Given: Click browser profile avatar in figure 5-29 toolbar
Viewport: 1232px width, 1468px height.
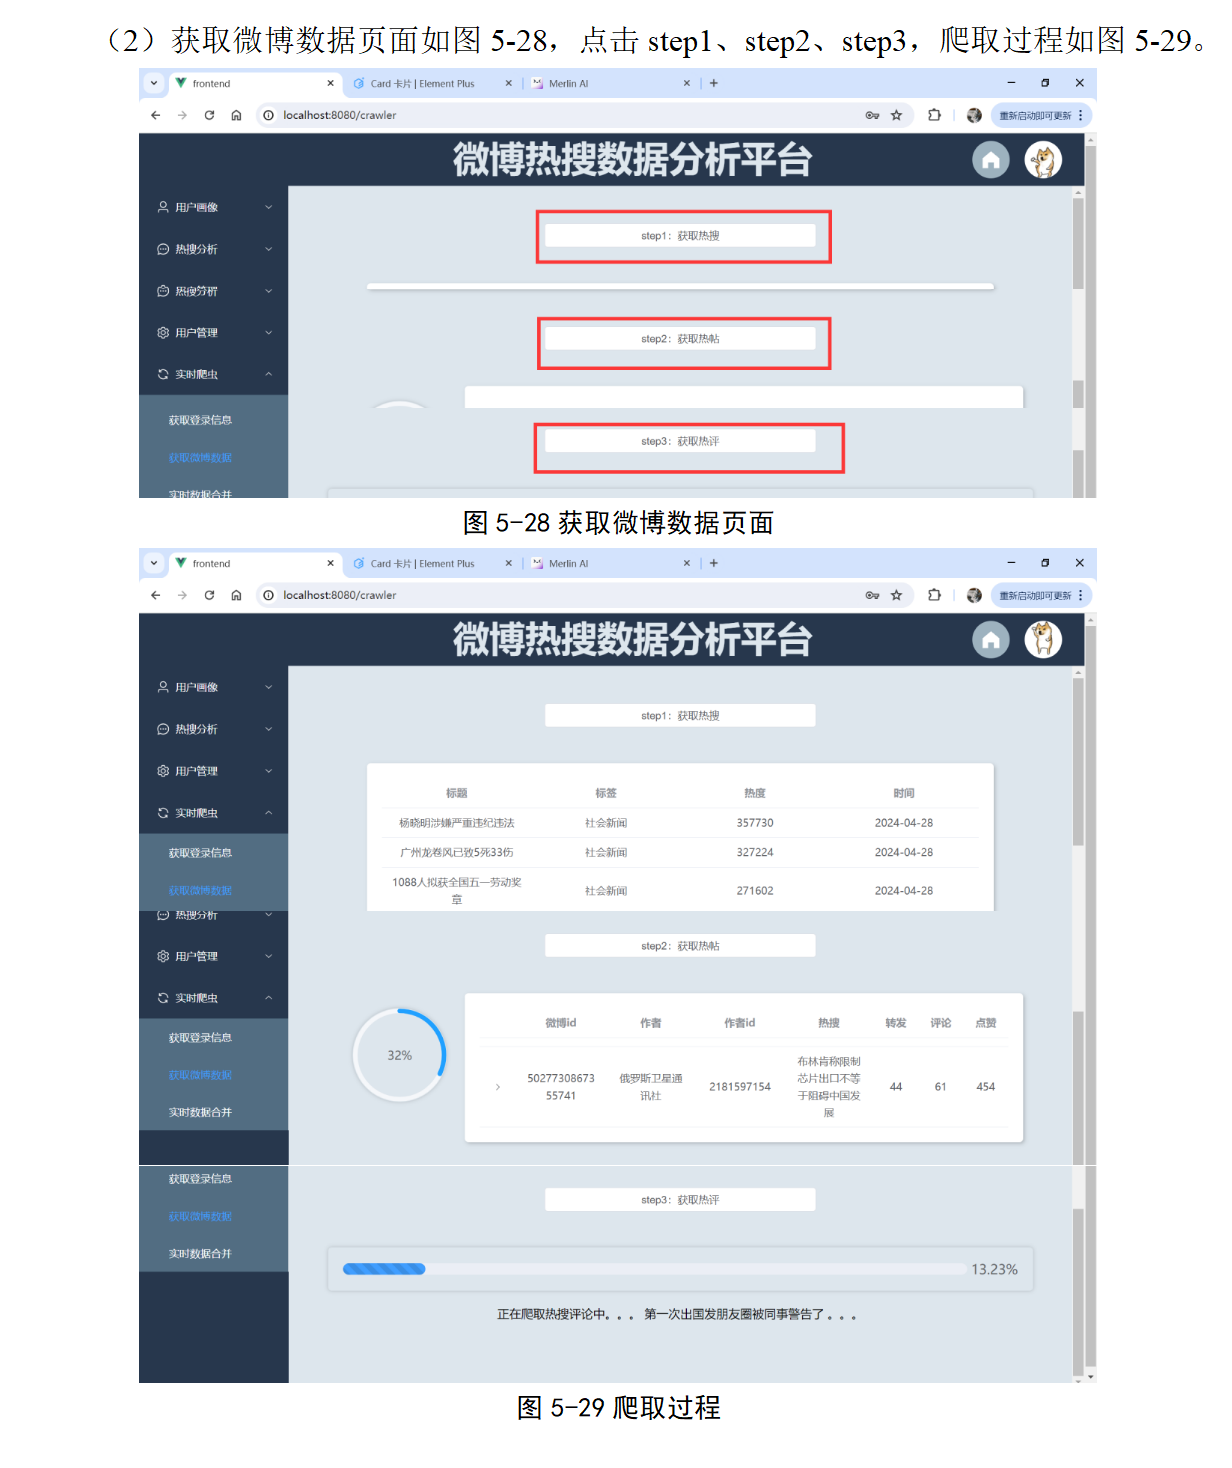Looking at the screenshot, I should click(974, 595).
